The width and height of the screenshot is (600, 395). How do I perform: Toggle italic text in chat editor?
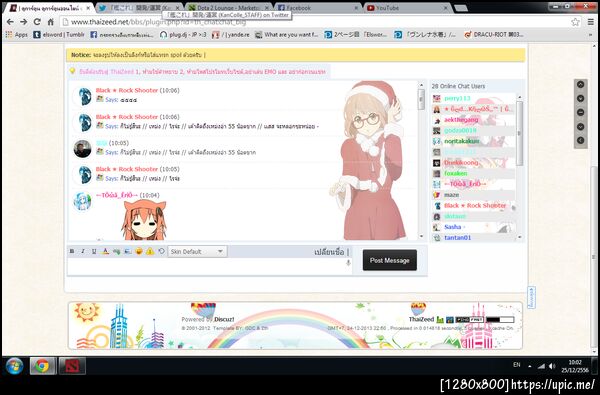coord(83,251)
